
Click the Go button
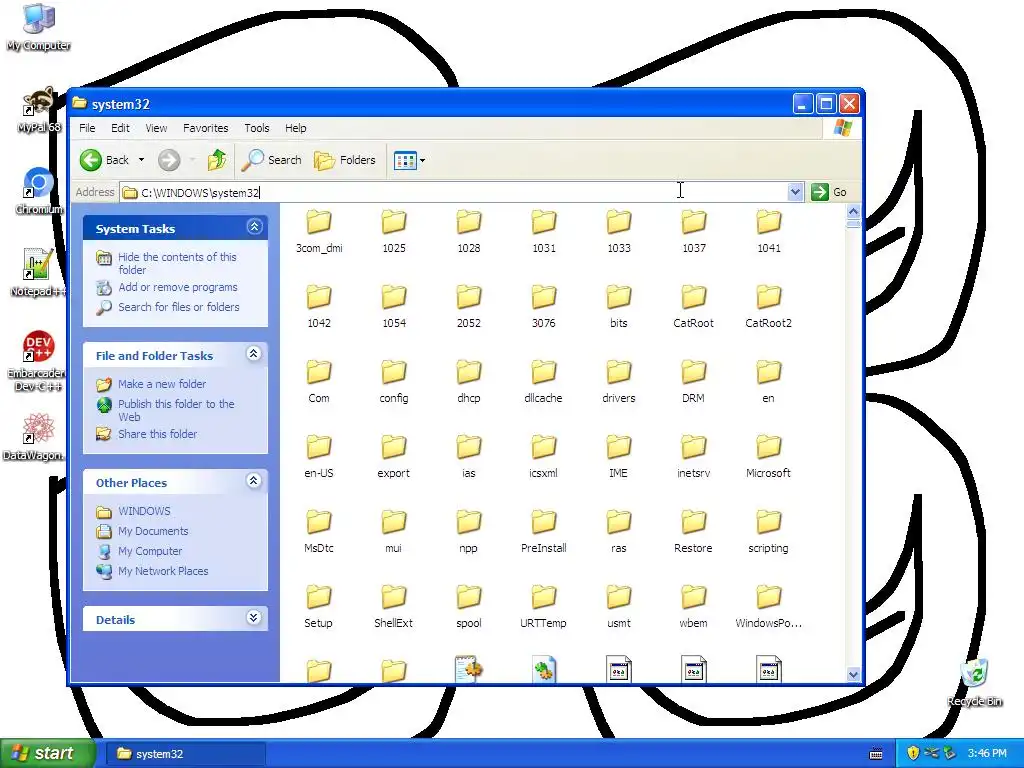coord(829,192)
